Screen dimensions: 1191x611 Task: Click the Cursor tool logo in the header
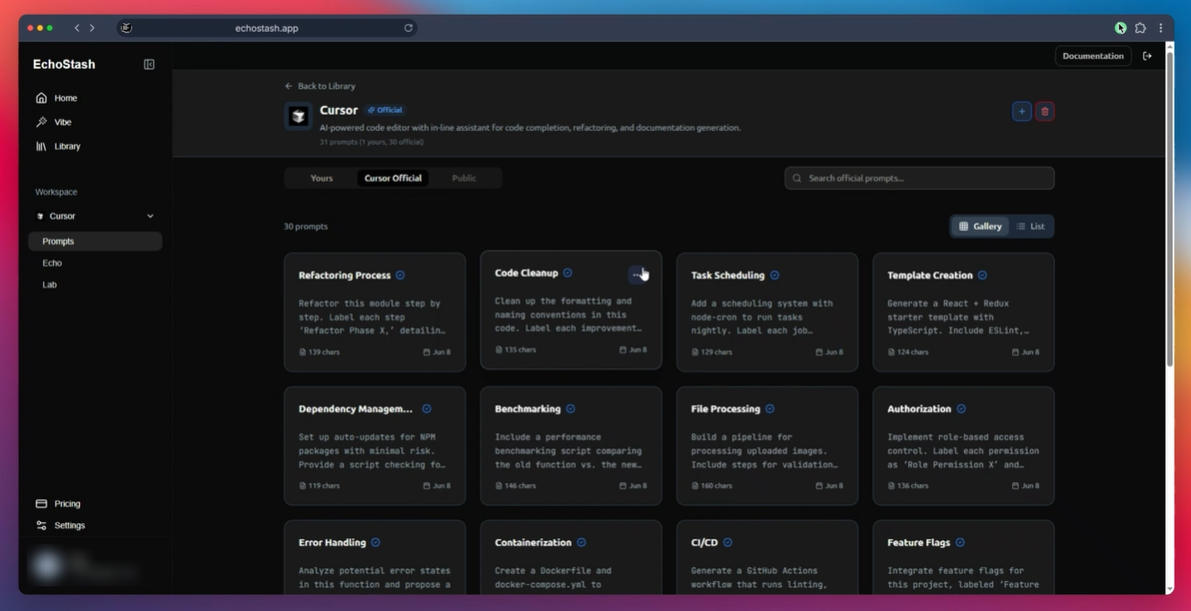(299, 116)
